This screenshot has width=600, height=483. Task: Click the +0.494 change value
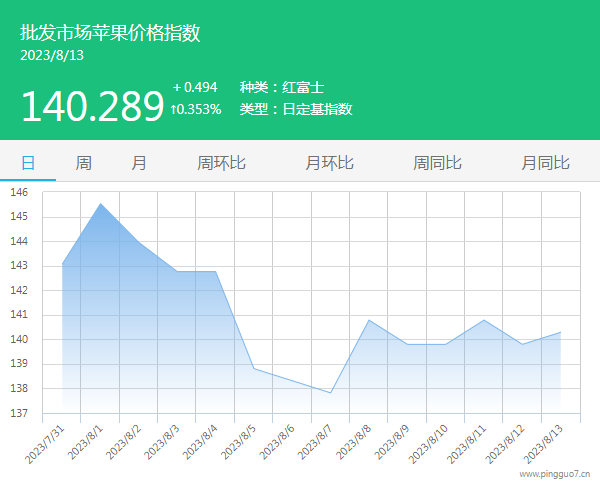coord(195,87)
